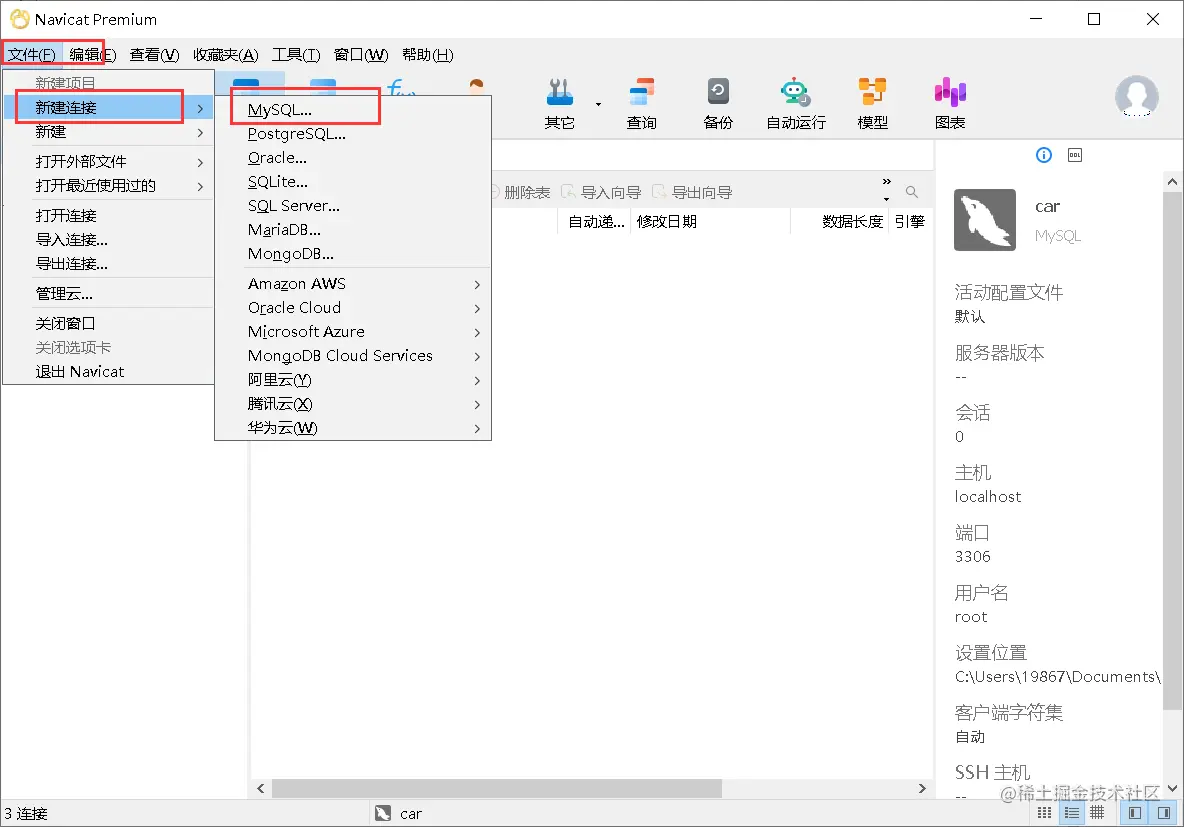The width and height of the screenshot is (1184, 827).
Task: Expand the 华为云(W) submenu arrow
Action: pos(477,429)
